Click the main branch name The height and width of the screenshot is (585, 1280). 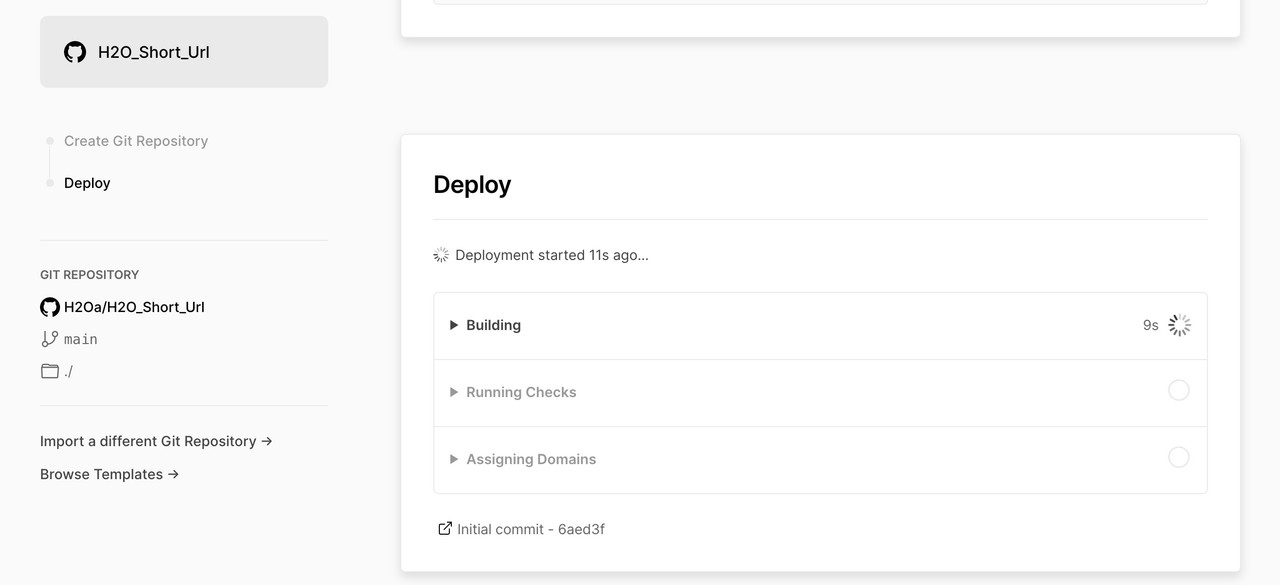point(81,339)
